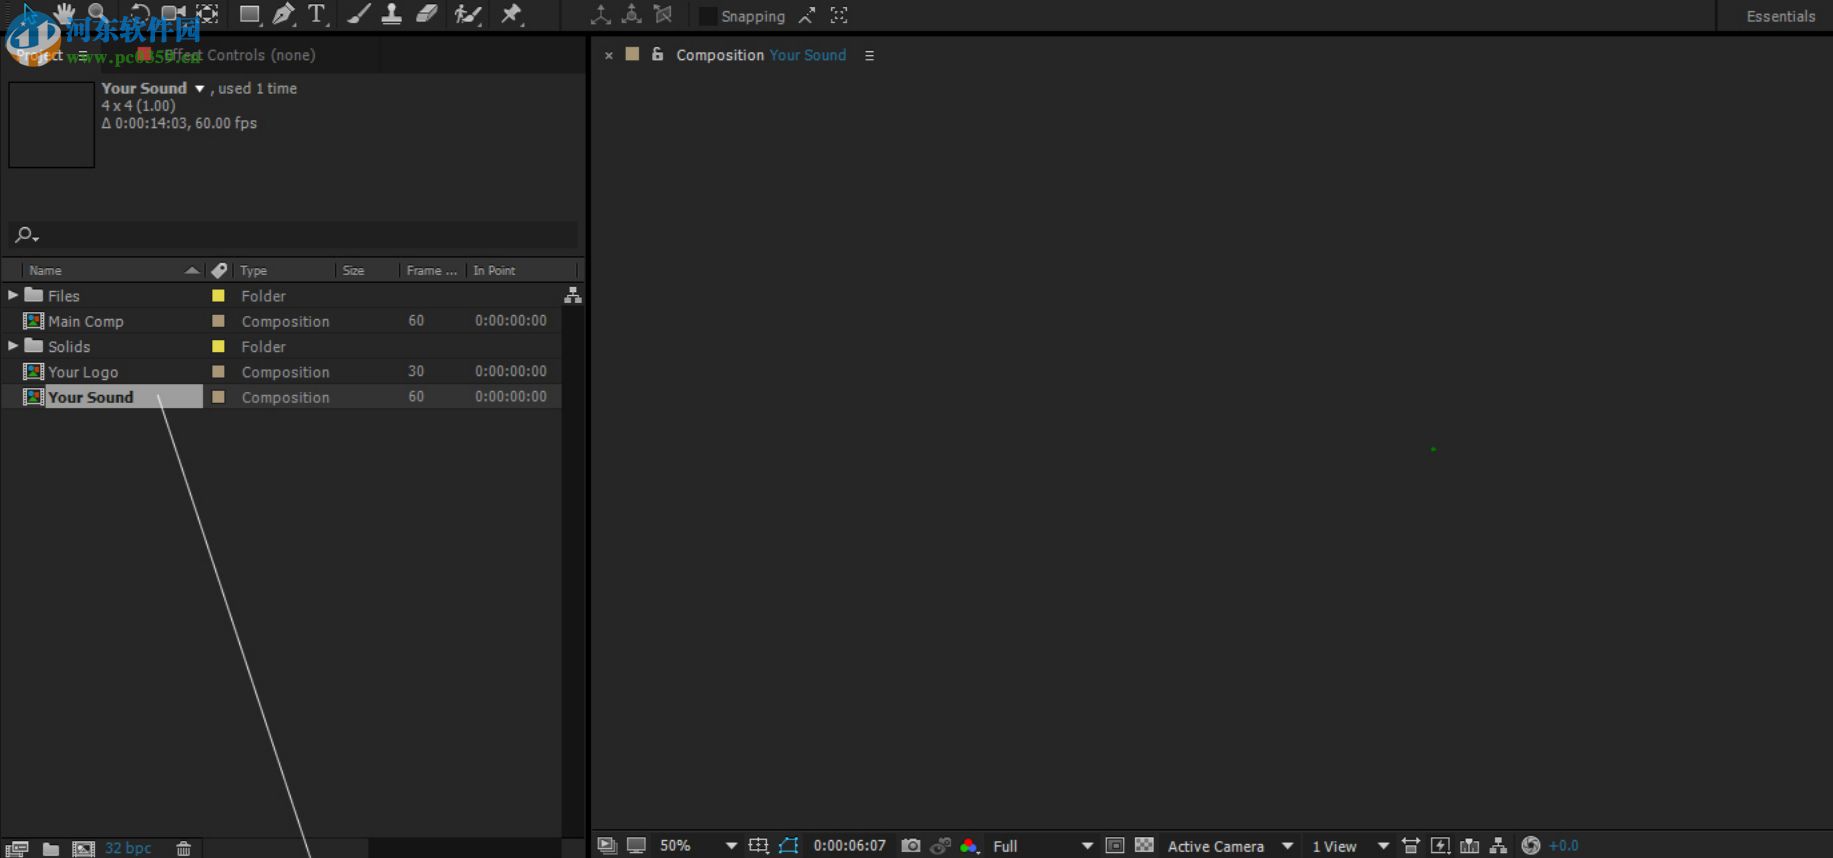Toggle the transparency grid
Viewport: 1833px width, 858px height.
point(1145,846)
